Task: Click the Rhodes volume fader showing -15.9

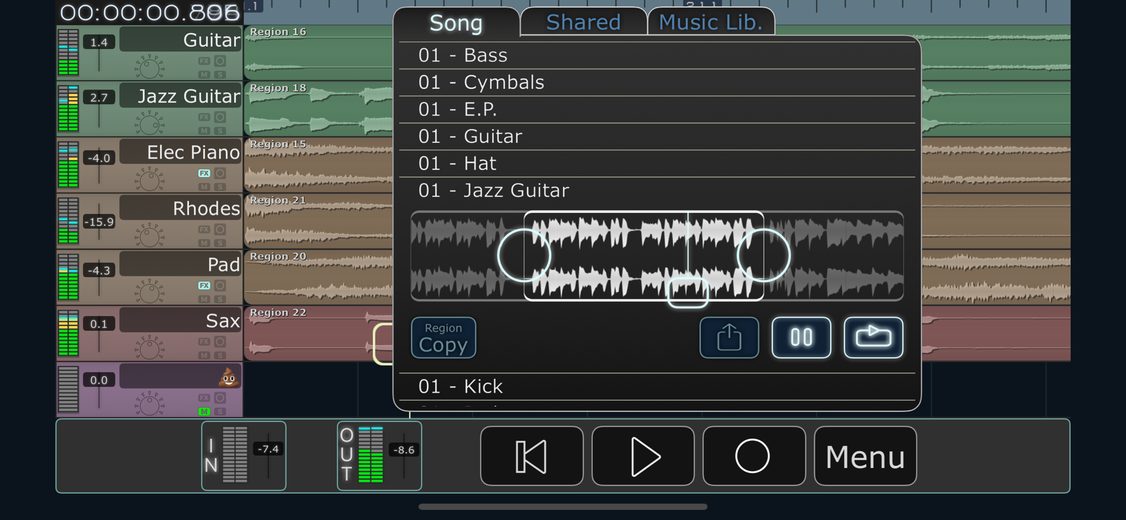Action: (98, 222)
